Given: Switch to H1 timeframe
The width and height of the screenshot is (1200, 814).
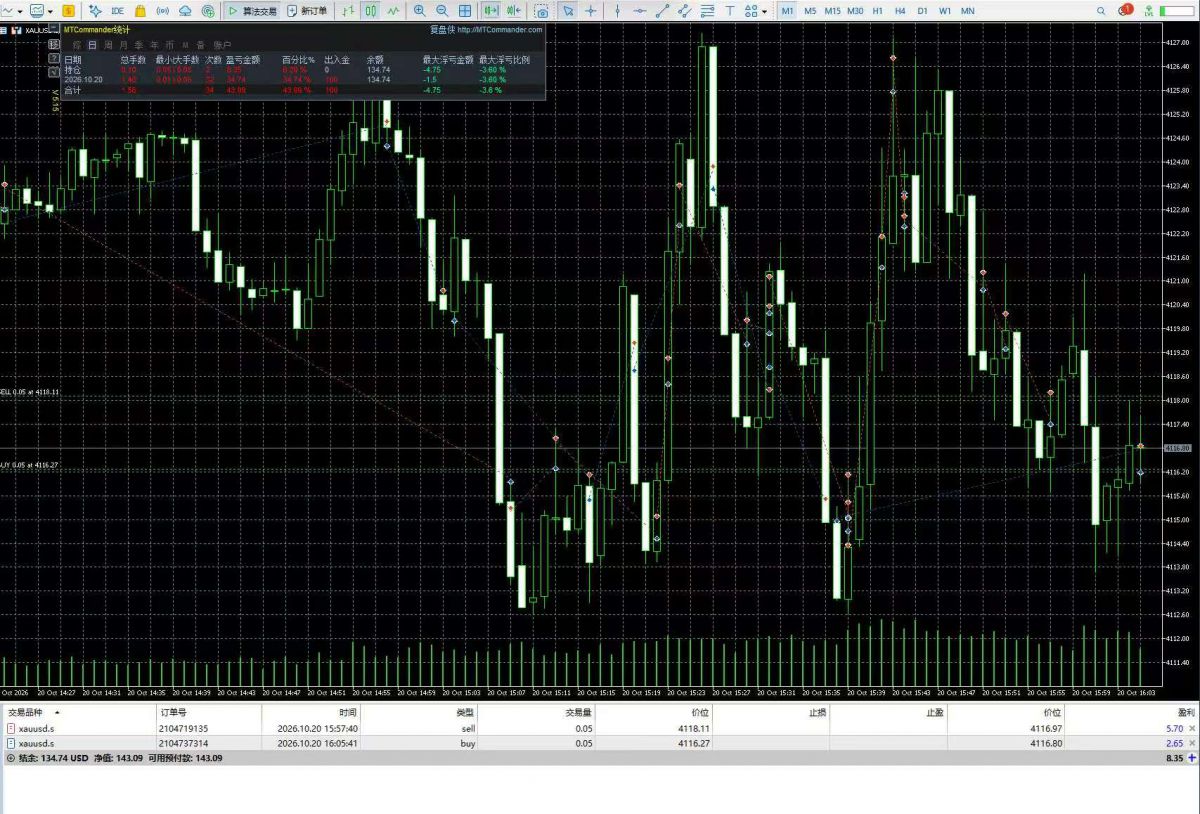Looking at the screenshot, I should click(x=877, y=11).
